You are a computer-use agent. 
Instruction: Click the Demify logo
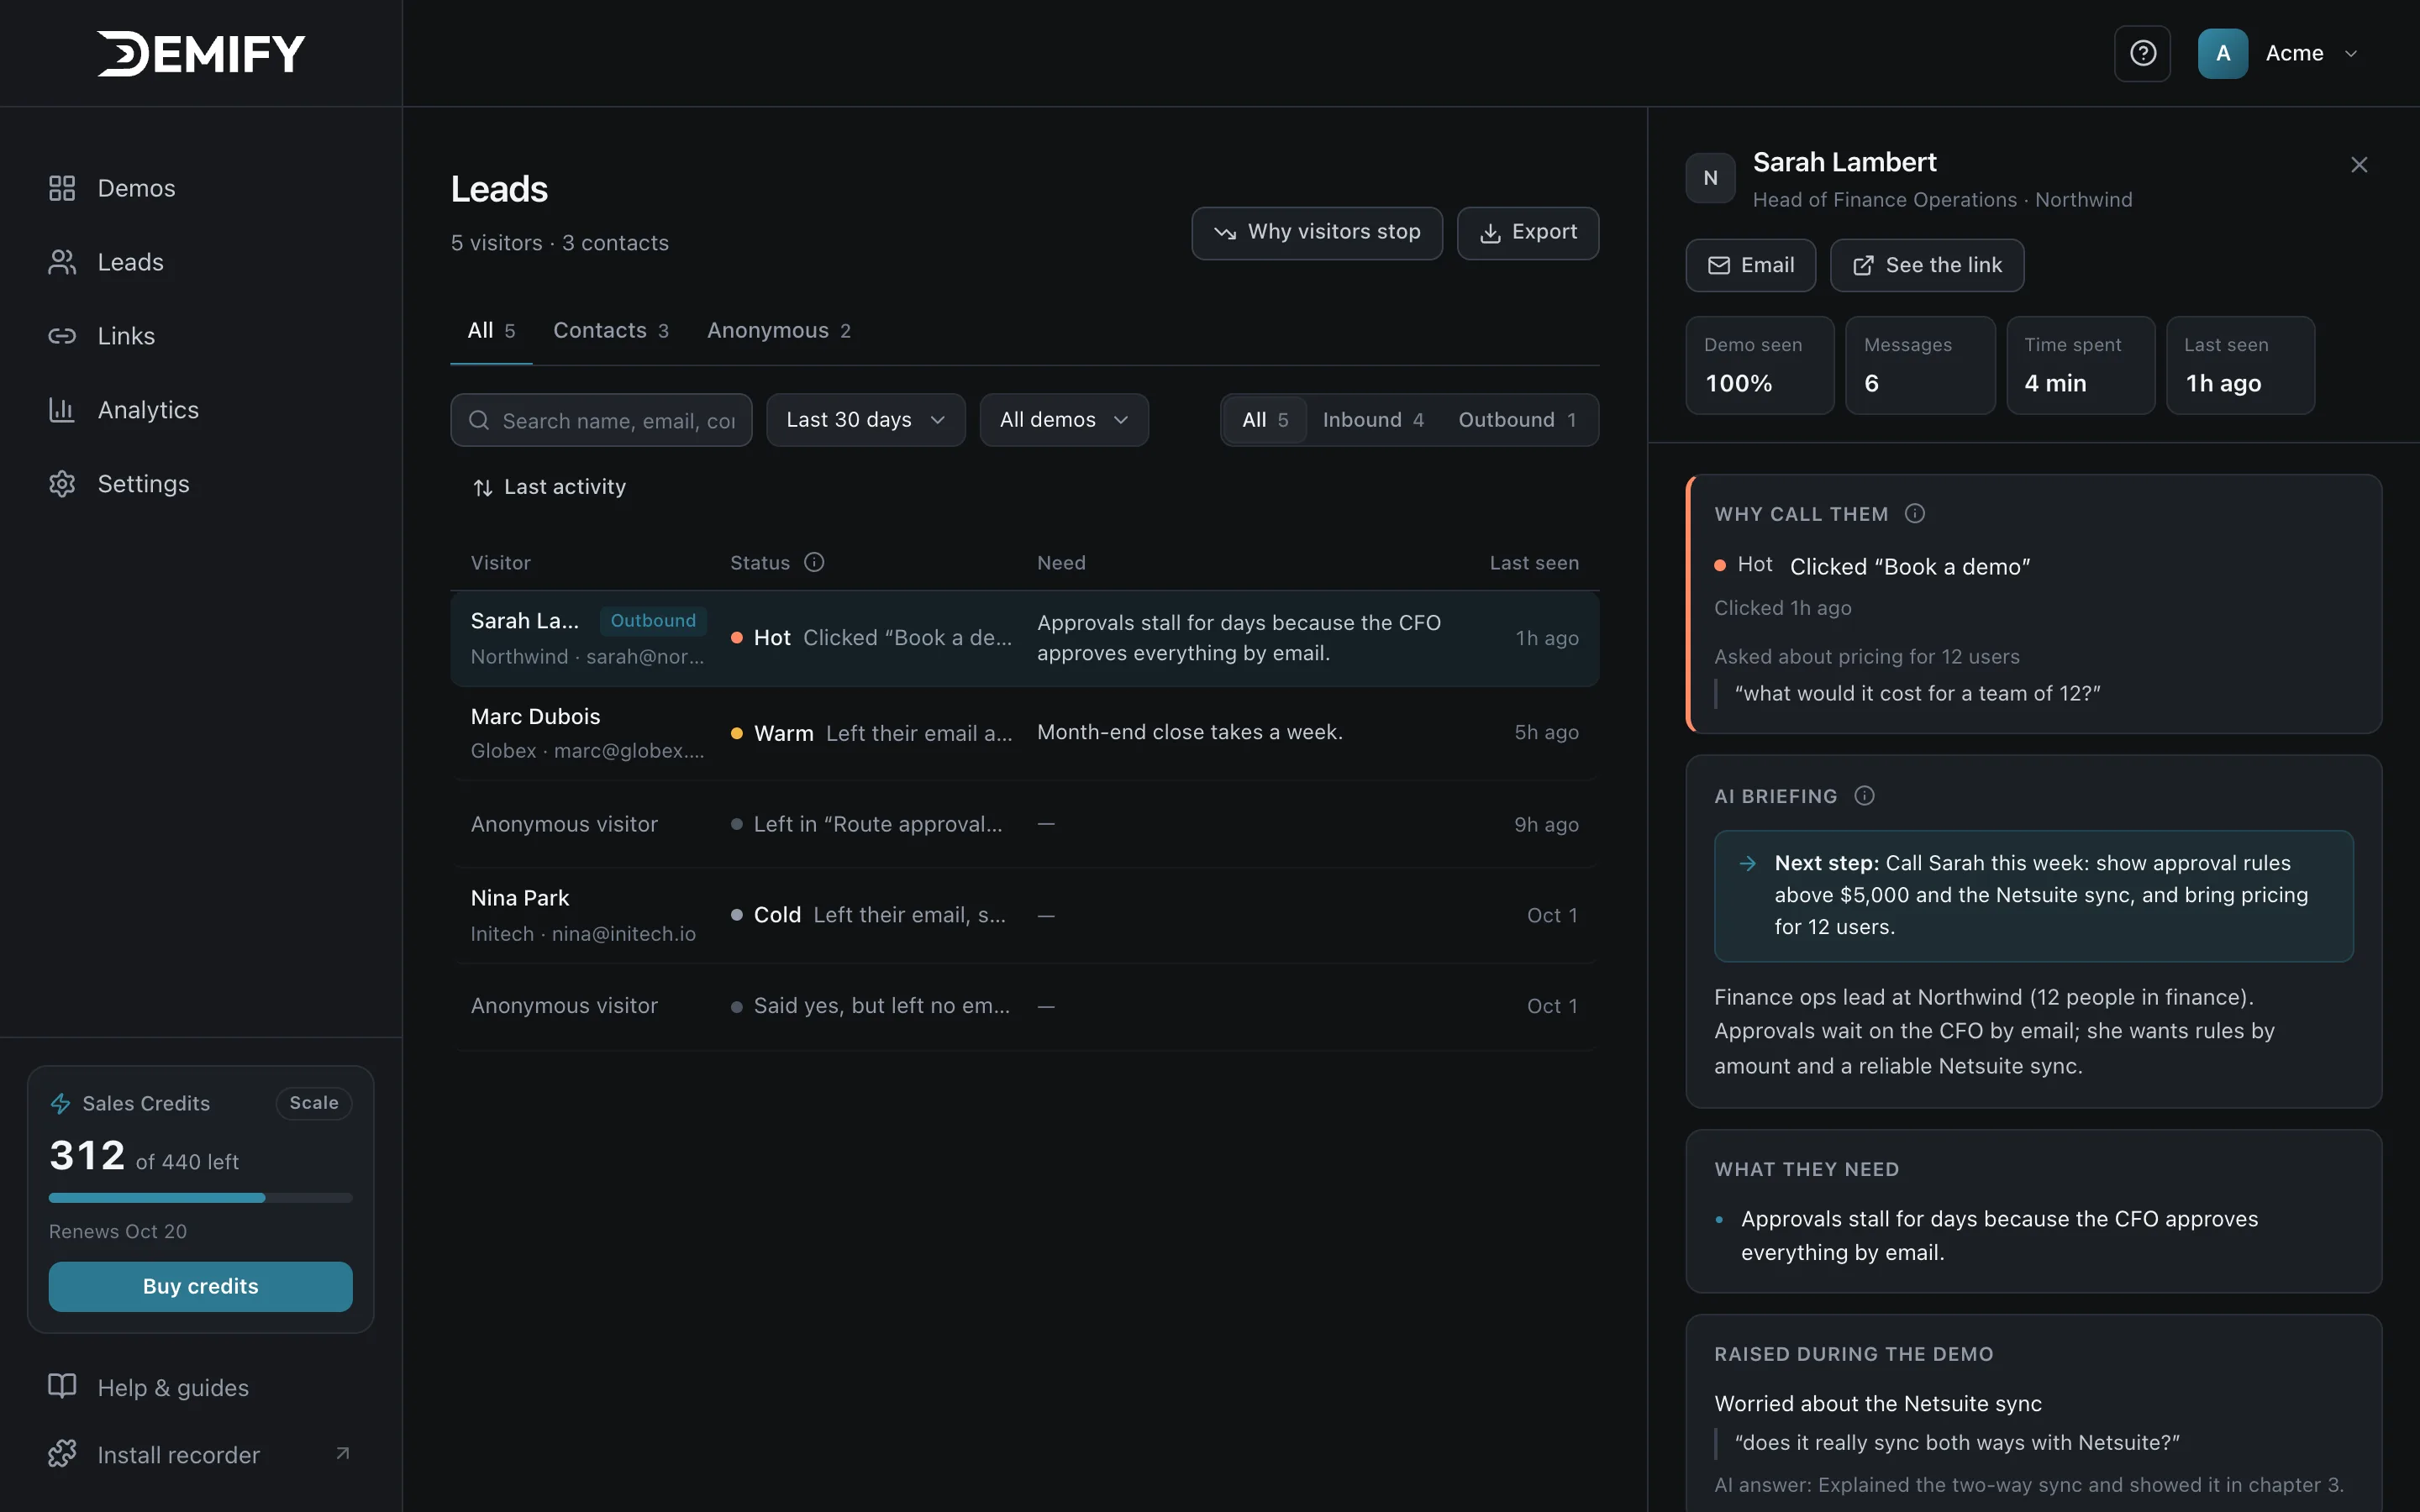(x=201, y=53)
